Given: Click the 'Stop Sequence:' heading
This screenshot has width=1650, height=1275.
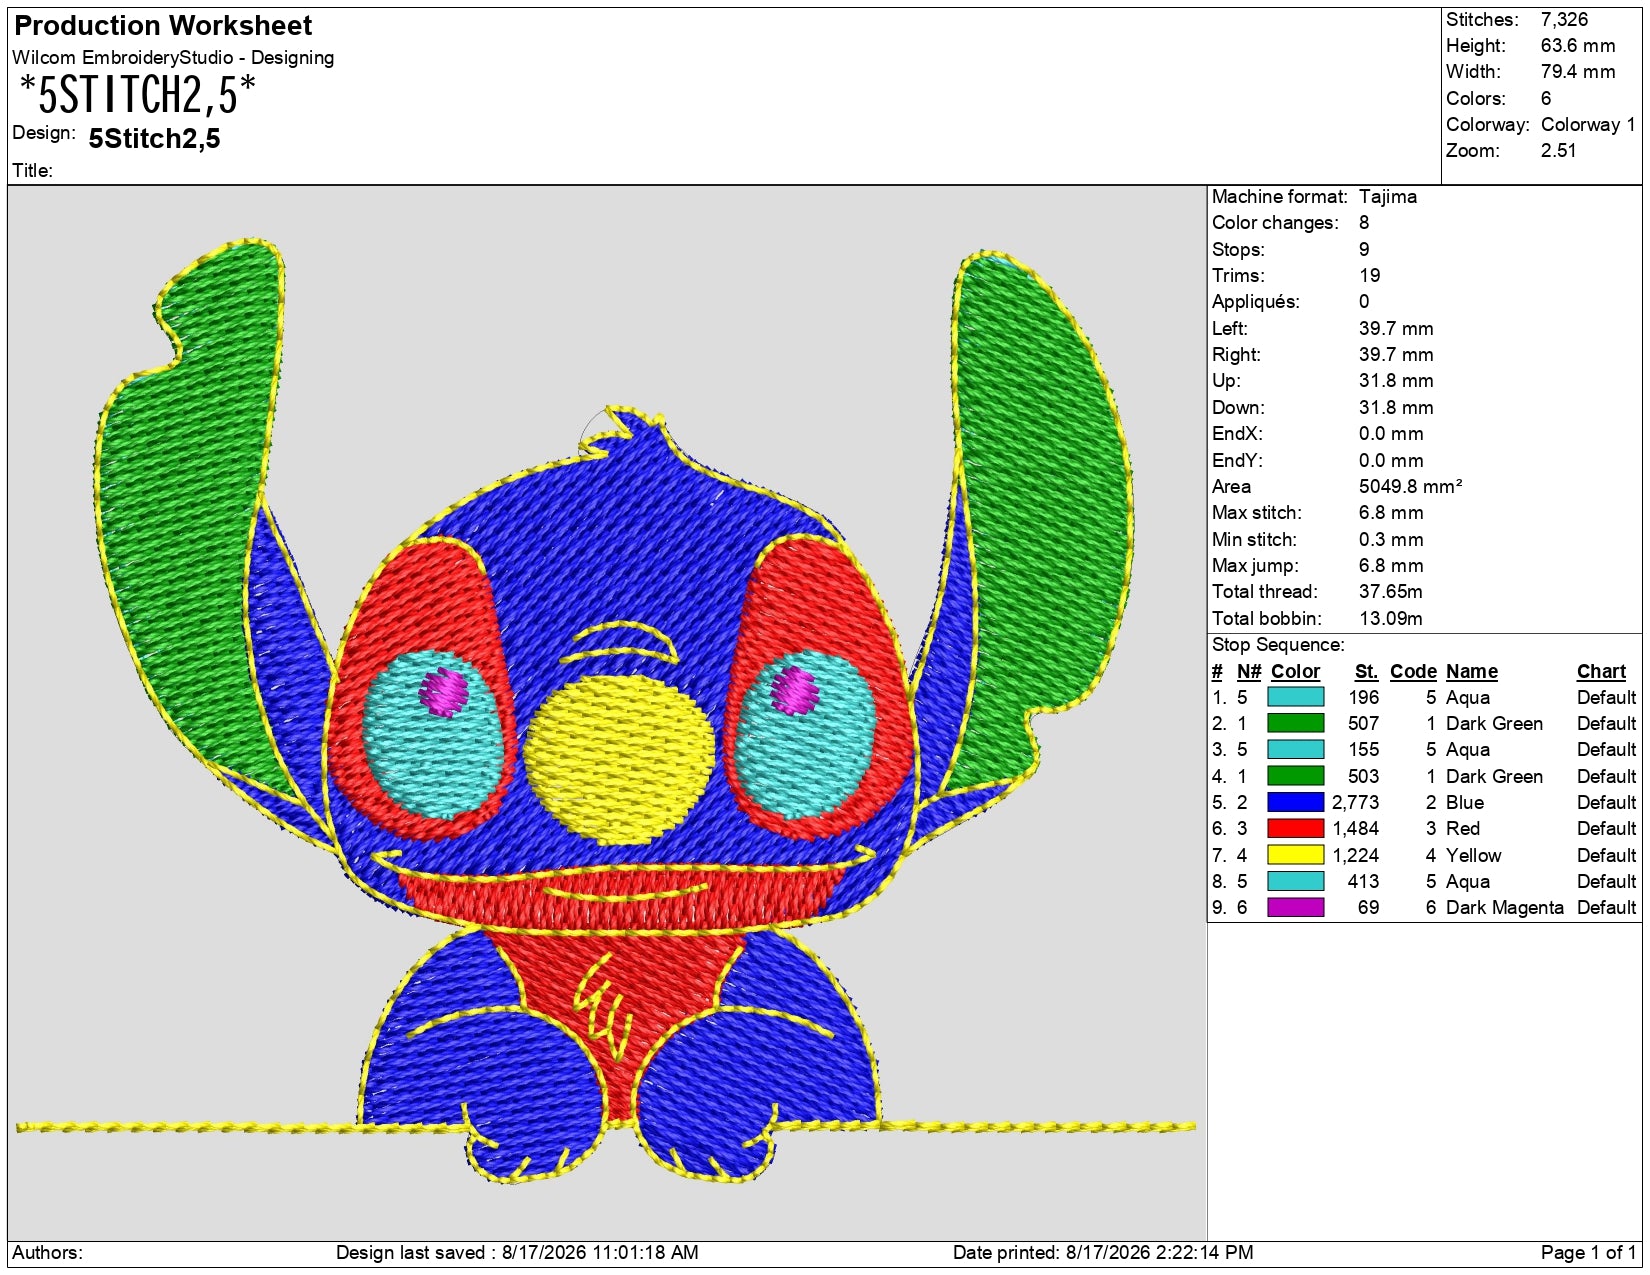Looking at the screenshot, I should [1278, 644].
